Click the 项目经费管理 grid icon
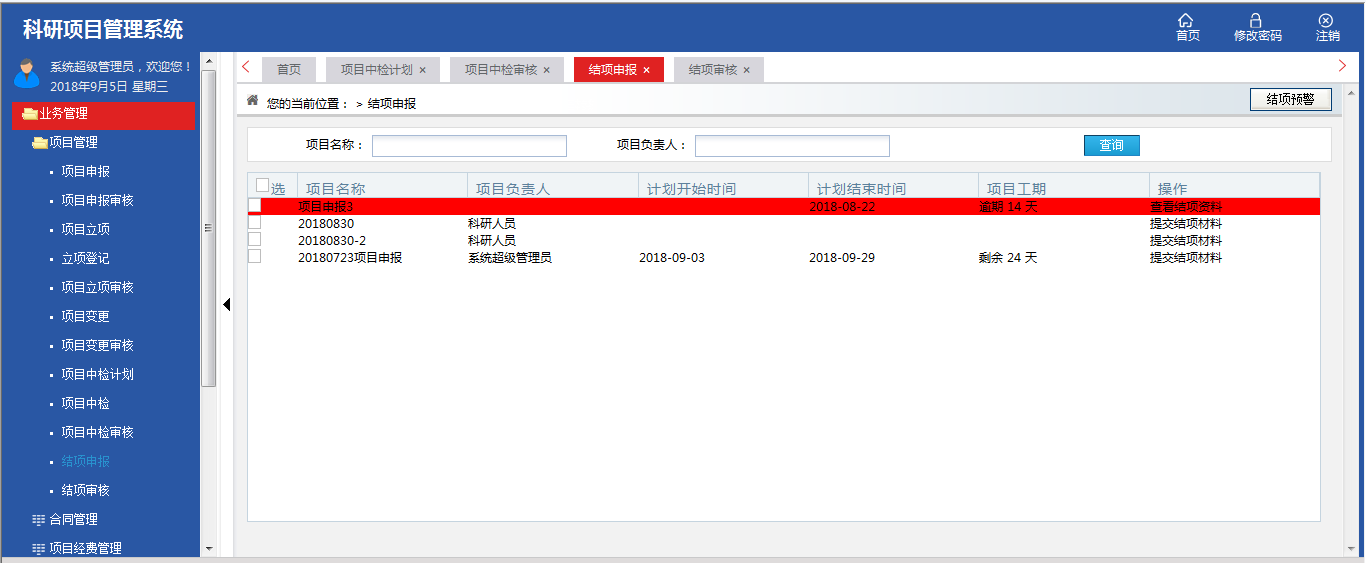The height and width of the screenshot is (563, 1366). (x=39, y=549)
